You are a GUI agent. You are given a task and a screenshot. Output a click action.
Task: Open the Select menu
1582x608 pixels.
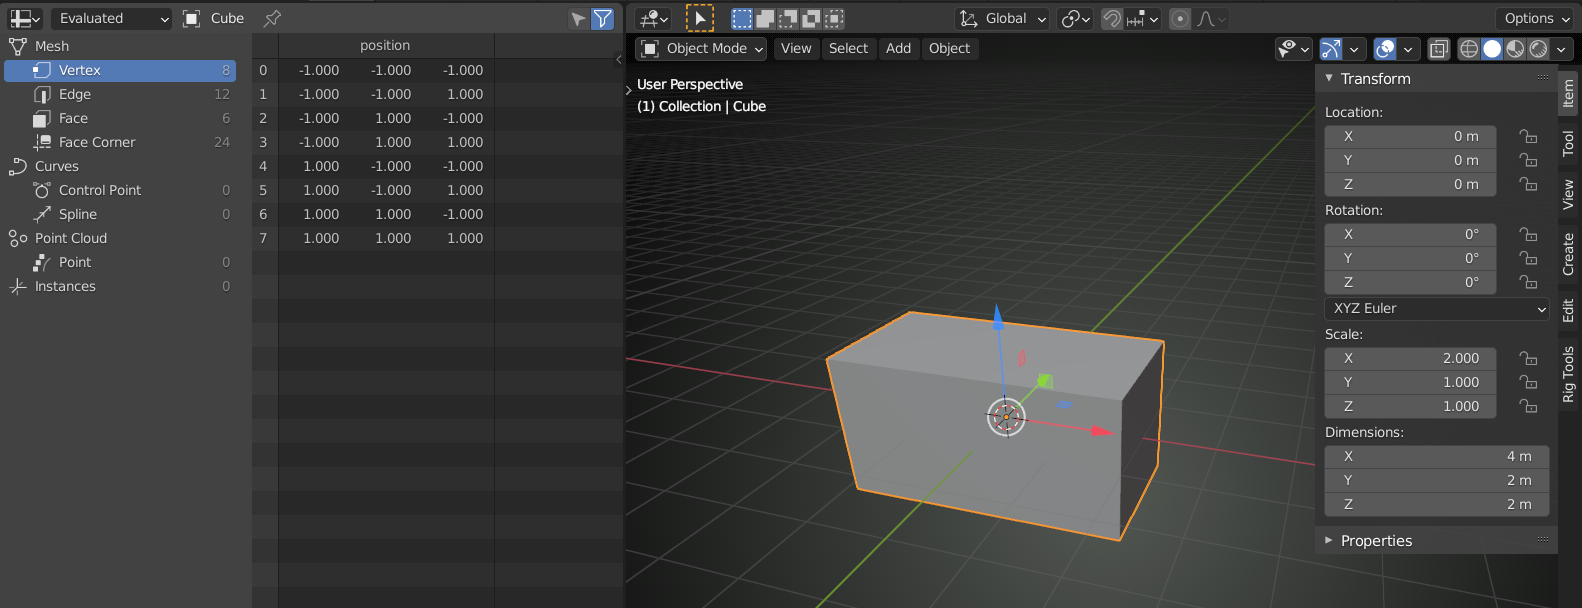848,48
